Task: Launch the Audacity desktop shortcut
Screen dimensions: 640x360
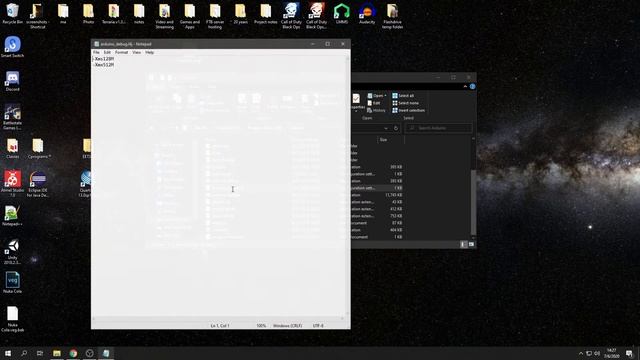Action: coord(367,14)
